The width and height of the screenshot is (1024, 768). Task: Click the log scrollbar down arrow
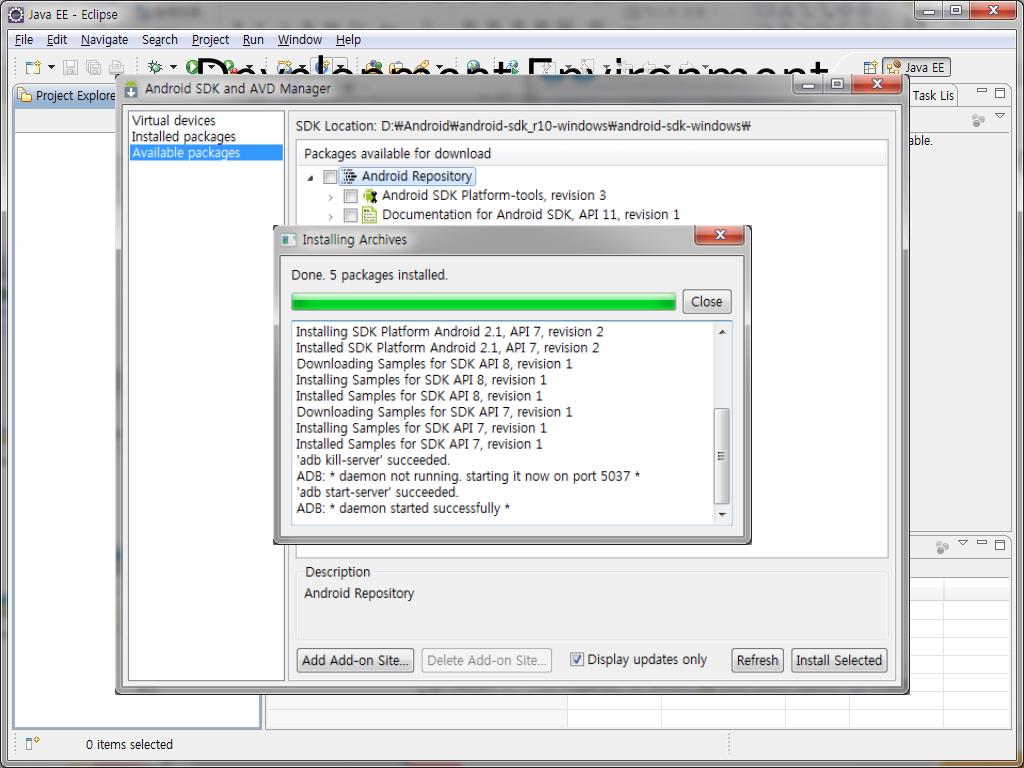pyautogui.click(x=722, y=515)
